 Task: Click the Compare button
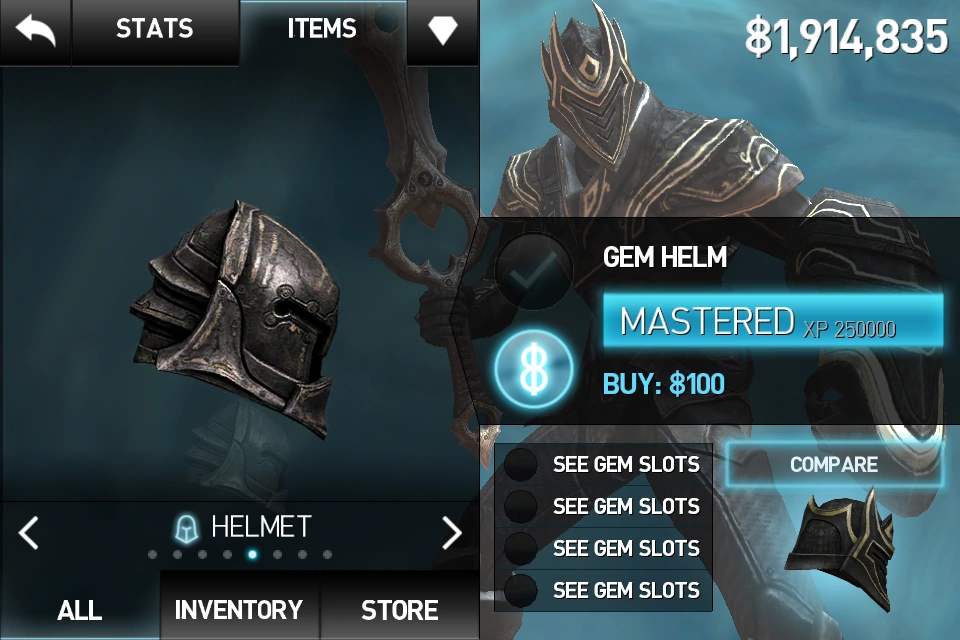(834, 465)
